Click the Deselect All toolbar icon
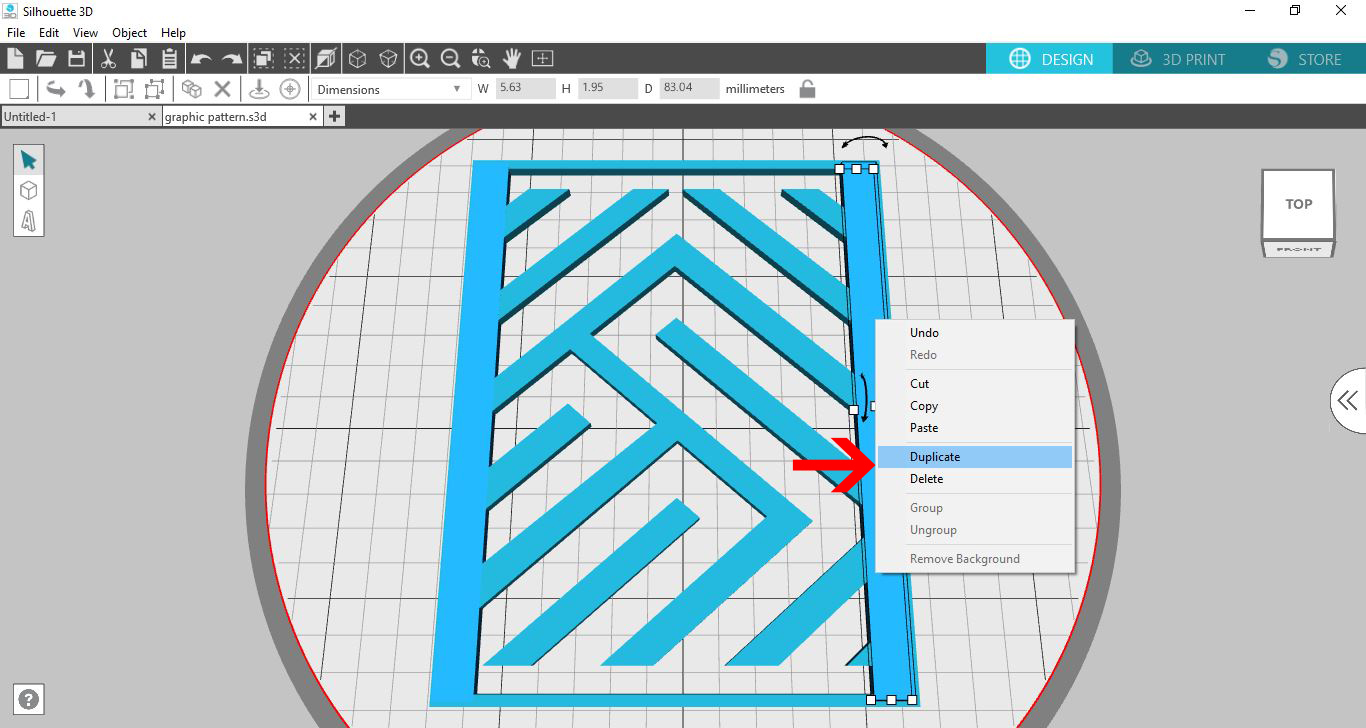Viewport: 1366px width, 728px height. 294,58
